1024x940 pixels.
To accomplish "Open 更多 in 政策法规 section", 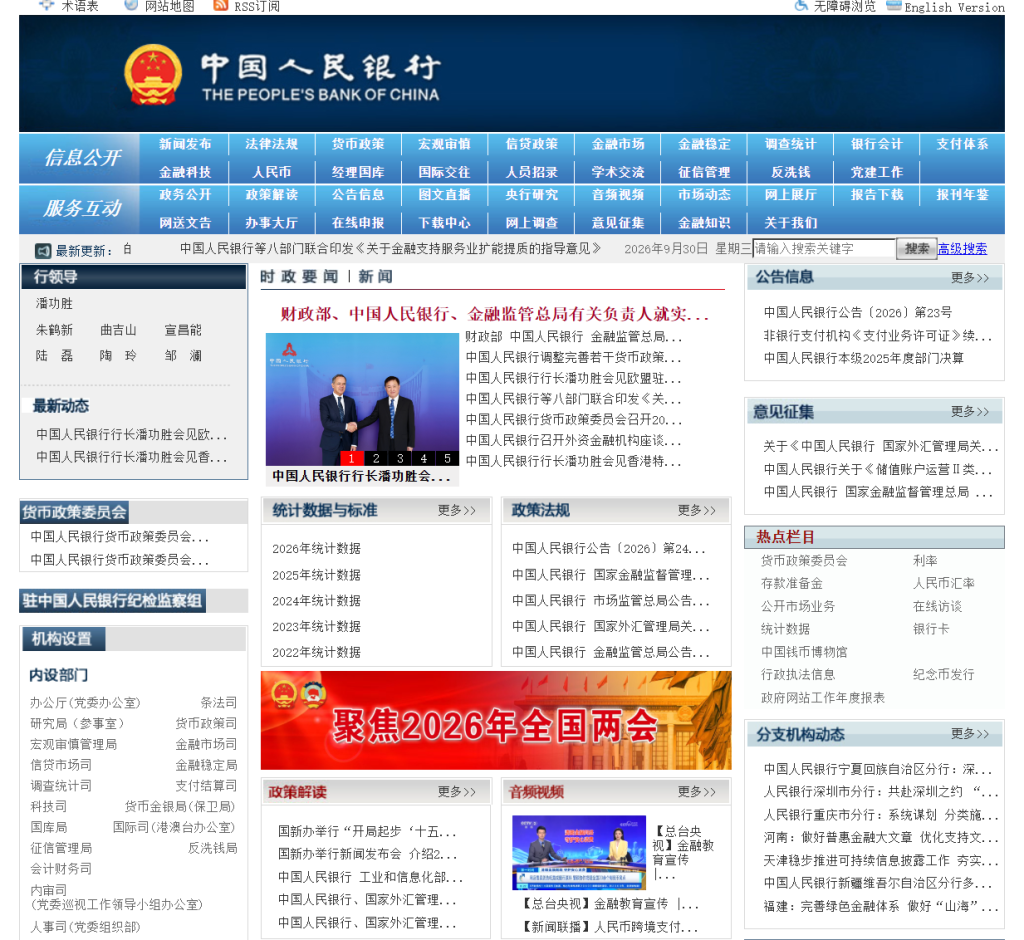I will coord(696,510).
